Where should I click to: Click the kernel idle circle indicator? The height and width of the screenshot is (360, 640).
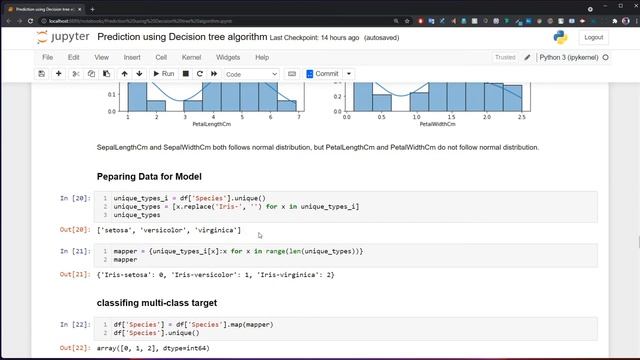pos(606,58)
